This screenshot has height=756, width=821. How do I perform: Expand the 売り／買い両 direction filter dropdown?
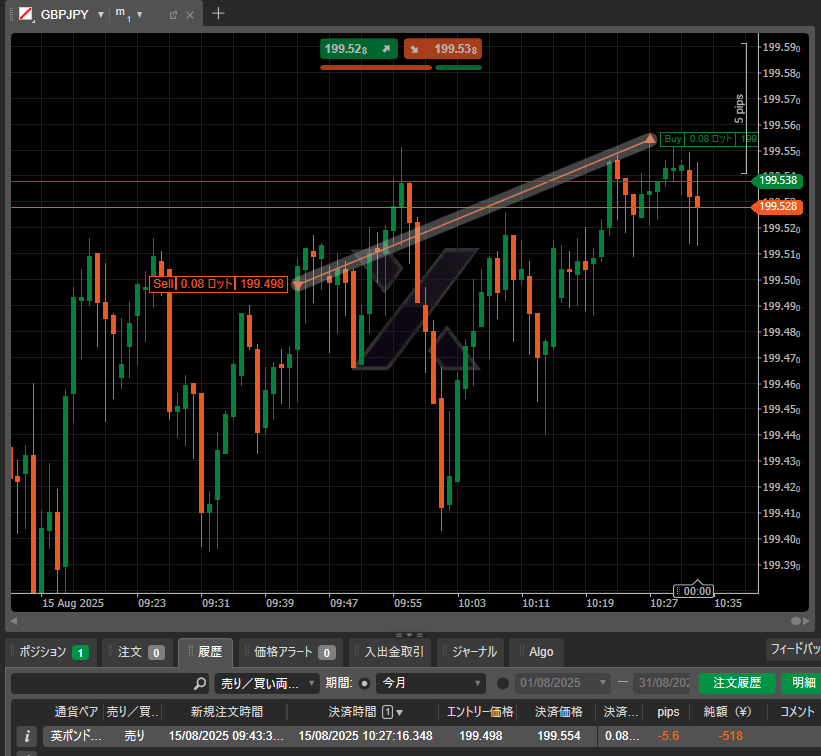point(267,684)
